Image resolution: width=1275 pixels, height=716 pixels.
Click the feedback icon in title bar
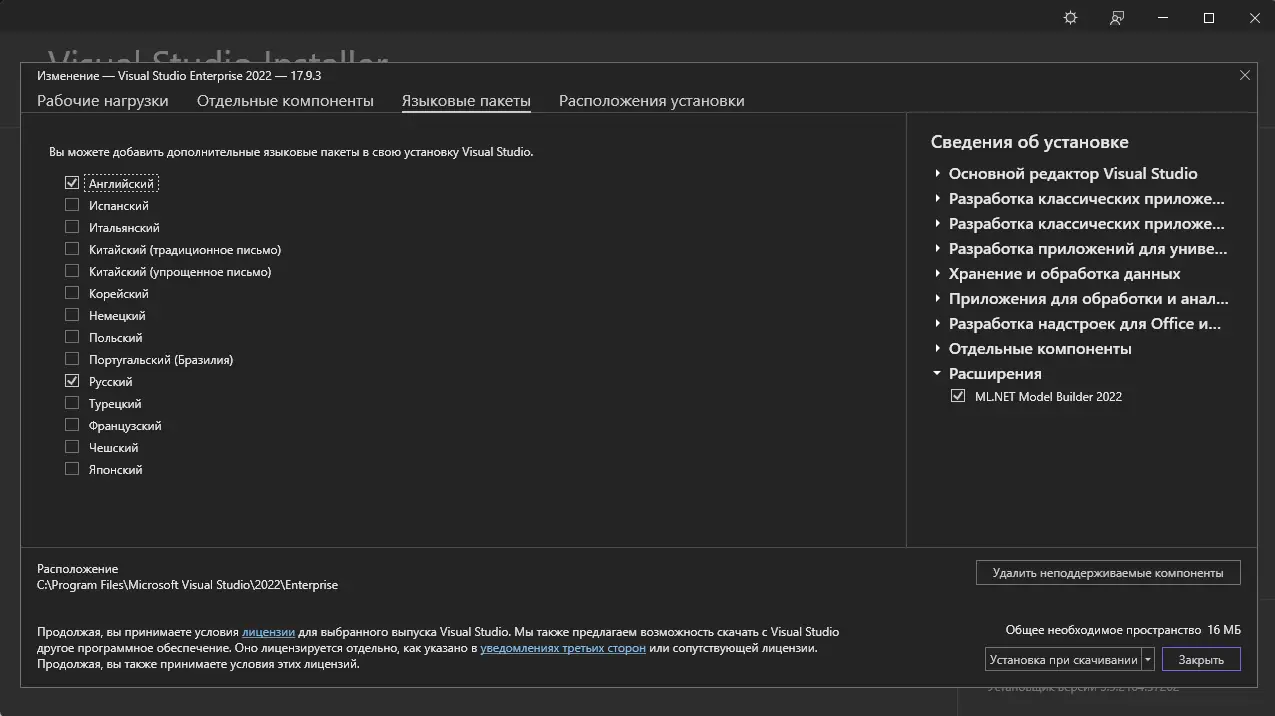pos(1117,18)
